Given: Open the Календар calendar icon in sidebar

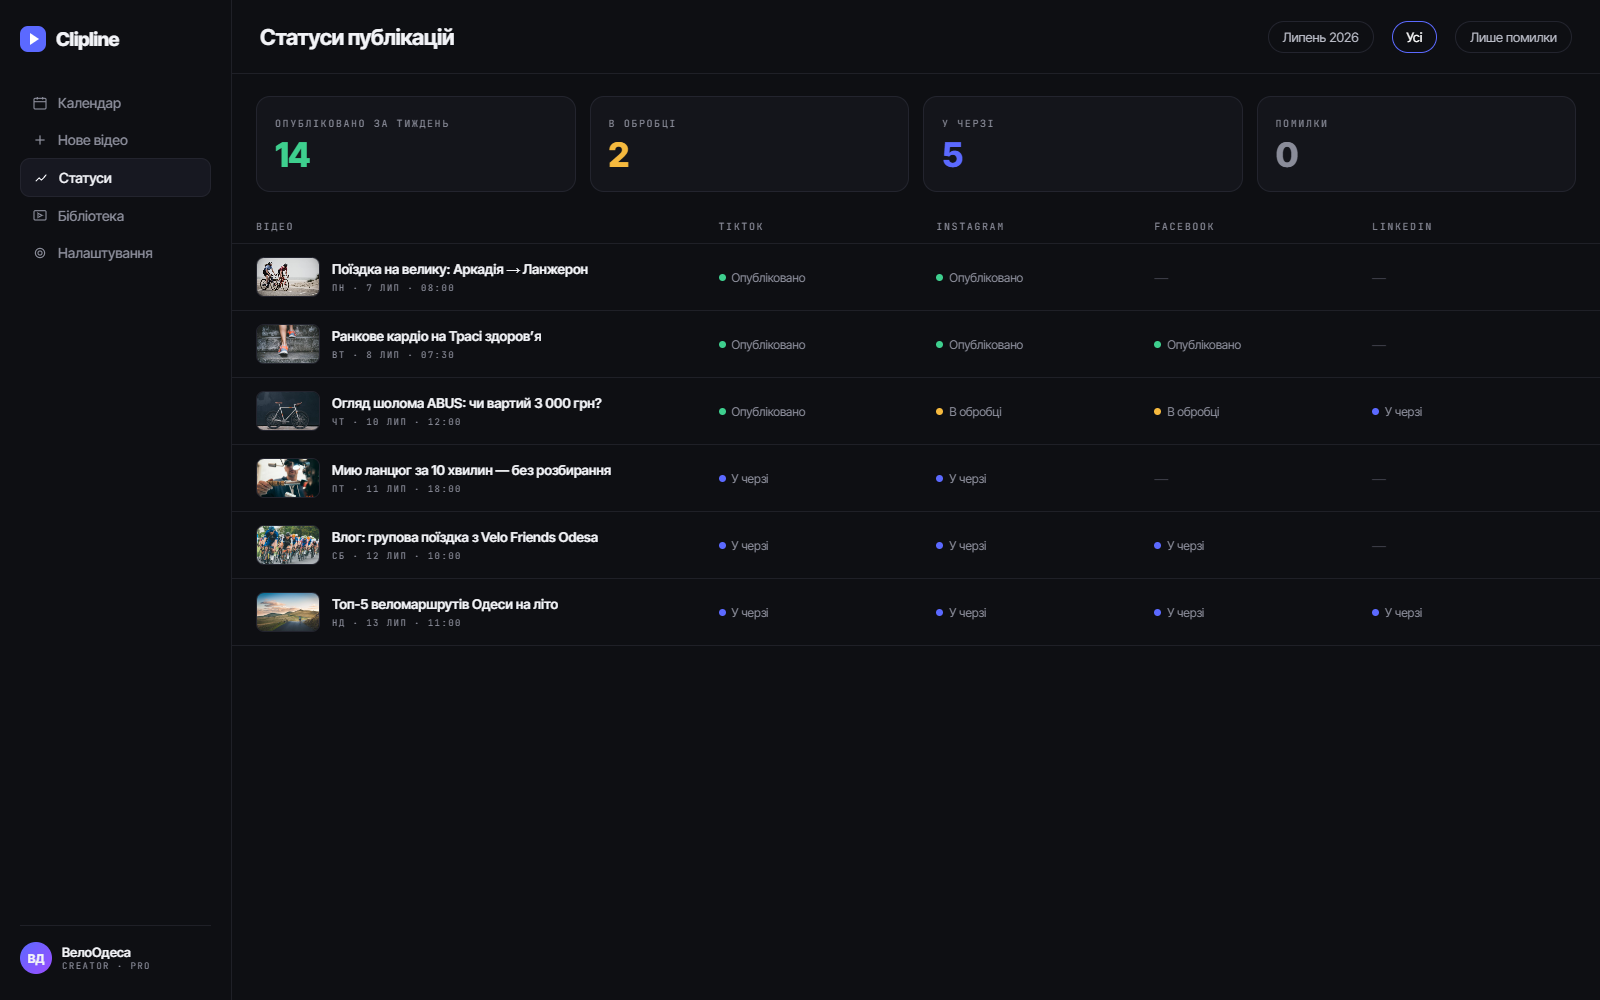Looking at the screenshot, I should [x=40, y=103].
